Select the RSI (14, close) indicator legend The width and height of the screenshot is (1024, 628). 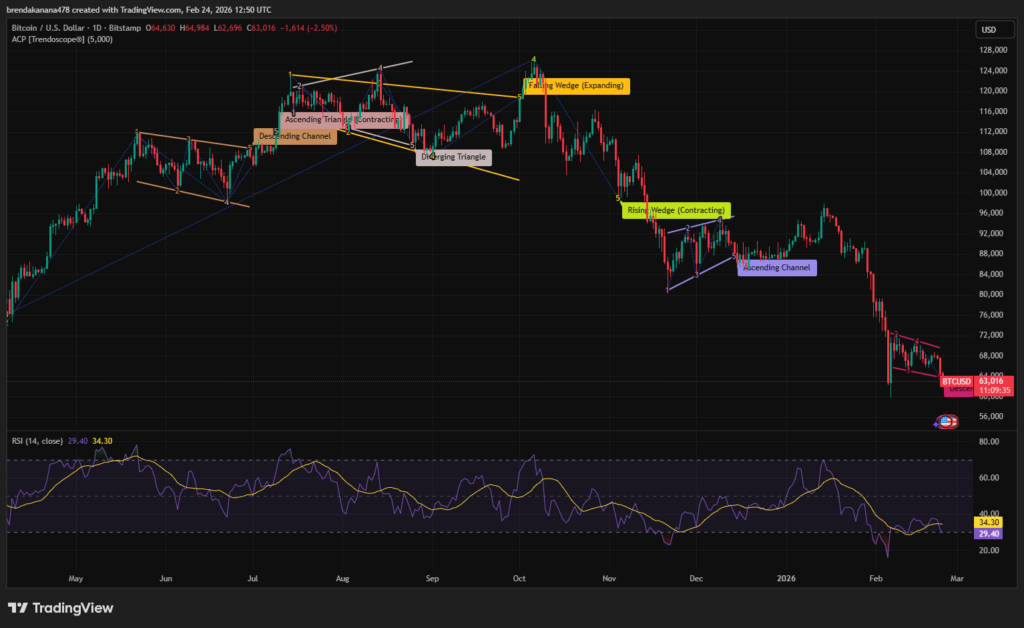[x=37, y=441]
